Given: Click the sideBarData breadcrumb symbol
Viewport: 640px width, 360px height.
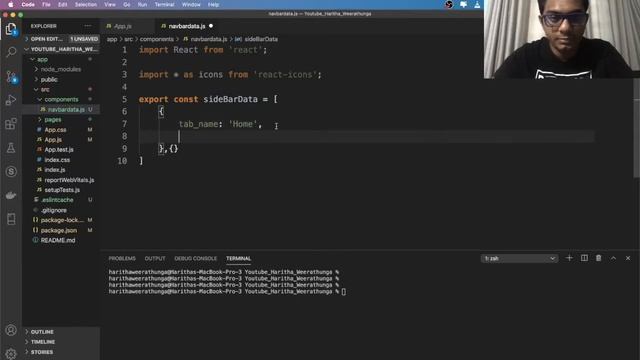Looking at the screenshot, I should (x=261, y=39).
